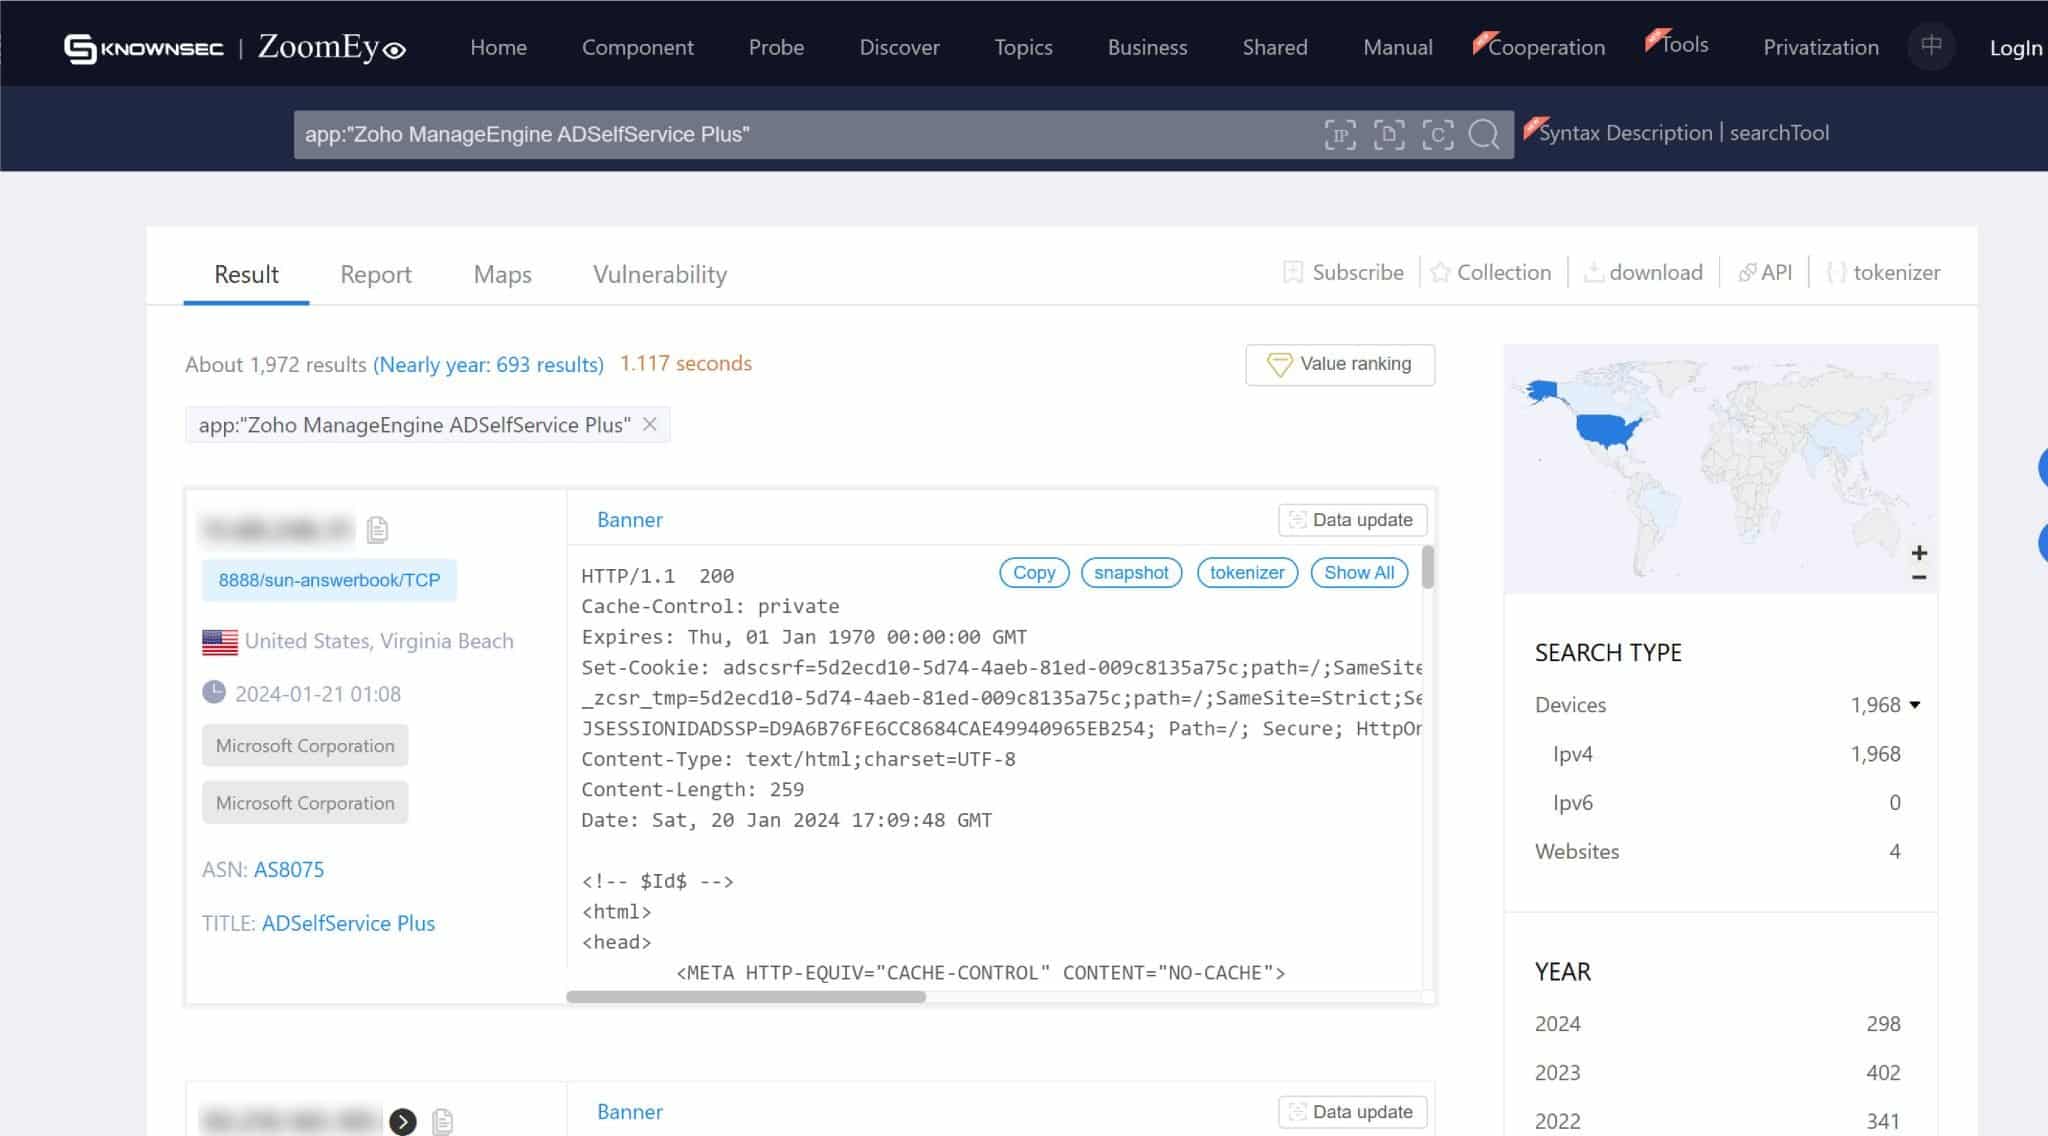The image size is (2048, 1136).
Task: Click the Collection star icon
Action: [x=1440, y=272]
